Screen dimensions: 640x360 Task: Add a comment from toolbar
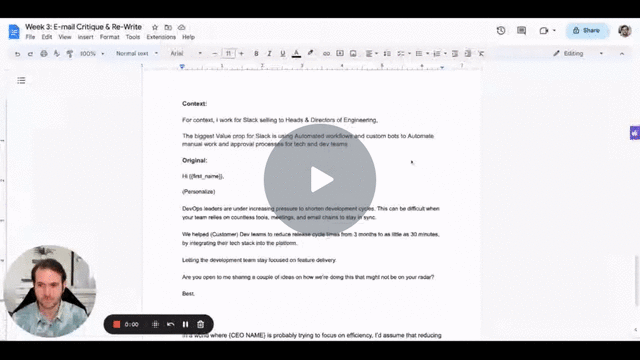tap(340, 53)
